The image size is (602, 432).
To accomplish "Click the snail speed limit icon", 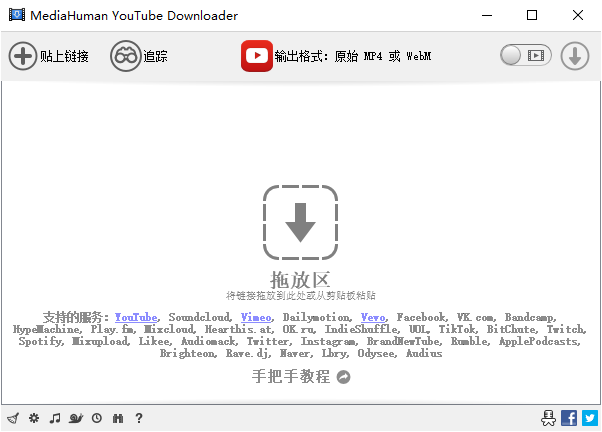I will coord(76,418).
